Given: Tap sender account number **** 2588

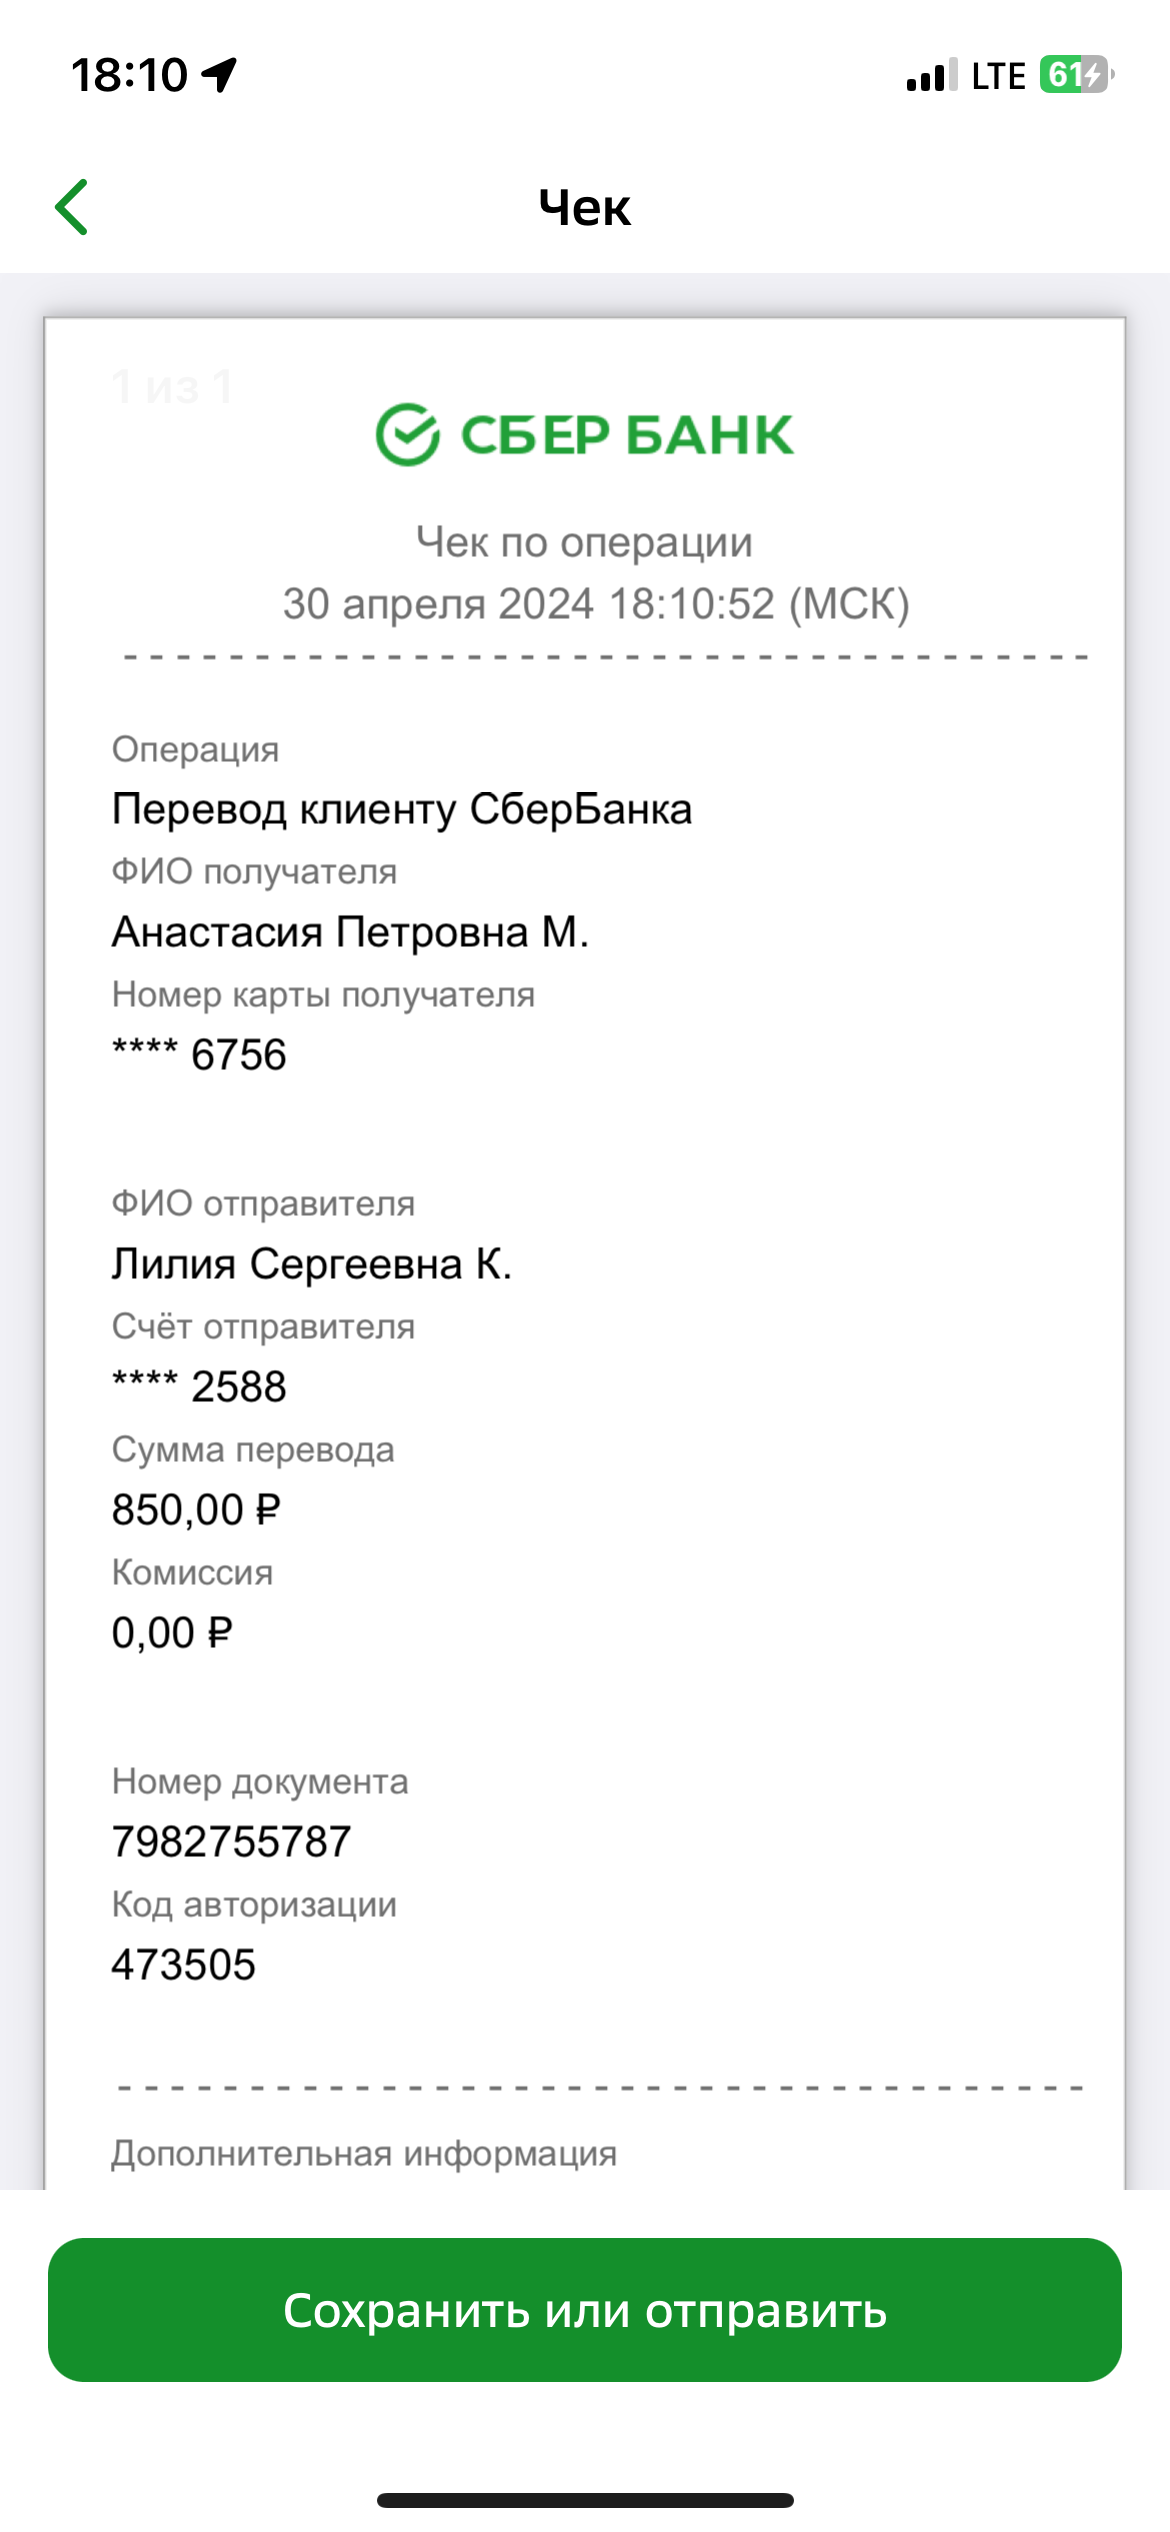Looking at the screenshot, I should click(199, 1387).
